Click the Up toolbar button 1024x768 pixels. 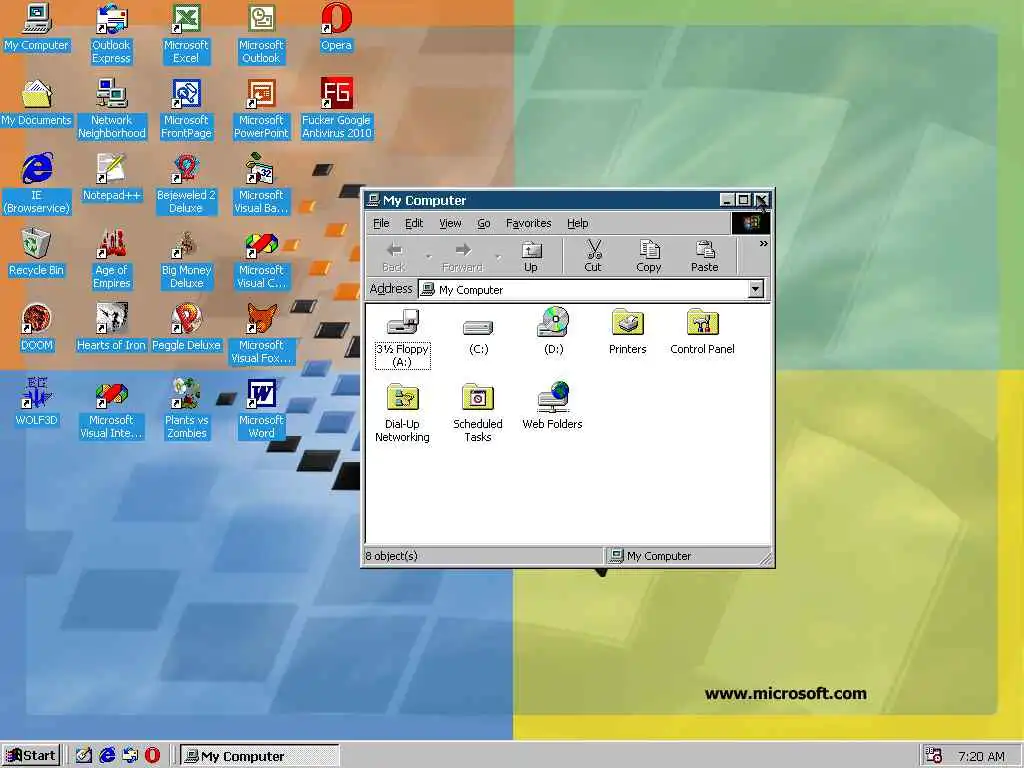[531, 256]
